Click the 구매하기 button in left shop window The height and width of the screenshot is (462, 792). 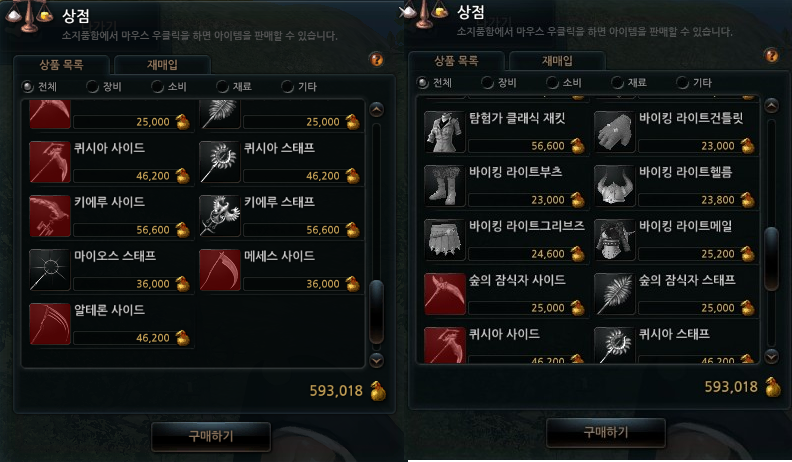(211, 436)
